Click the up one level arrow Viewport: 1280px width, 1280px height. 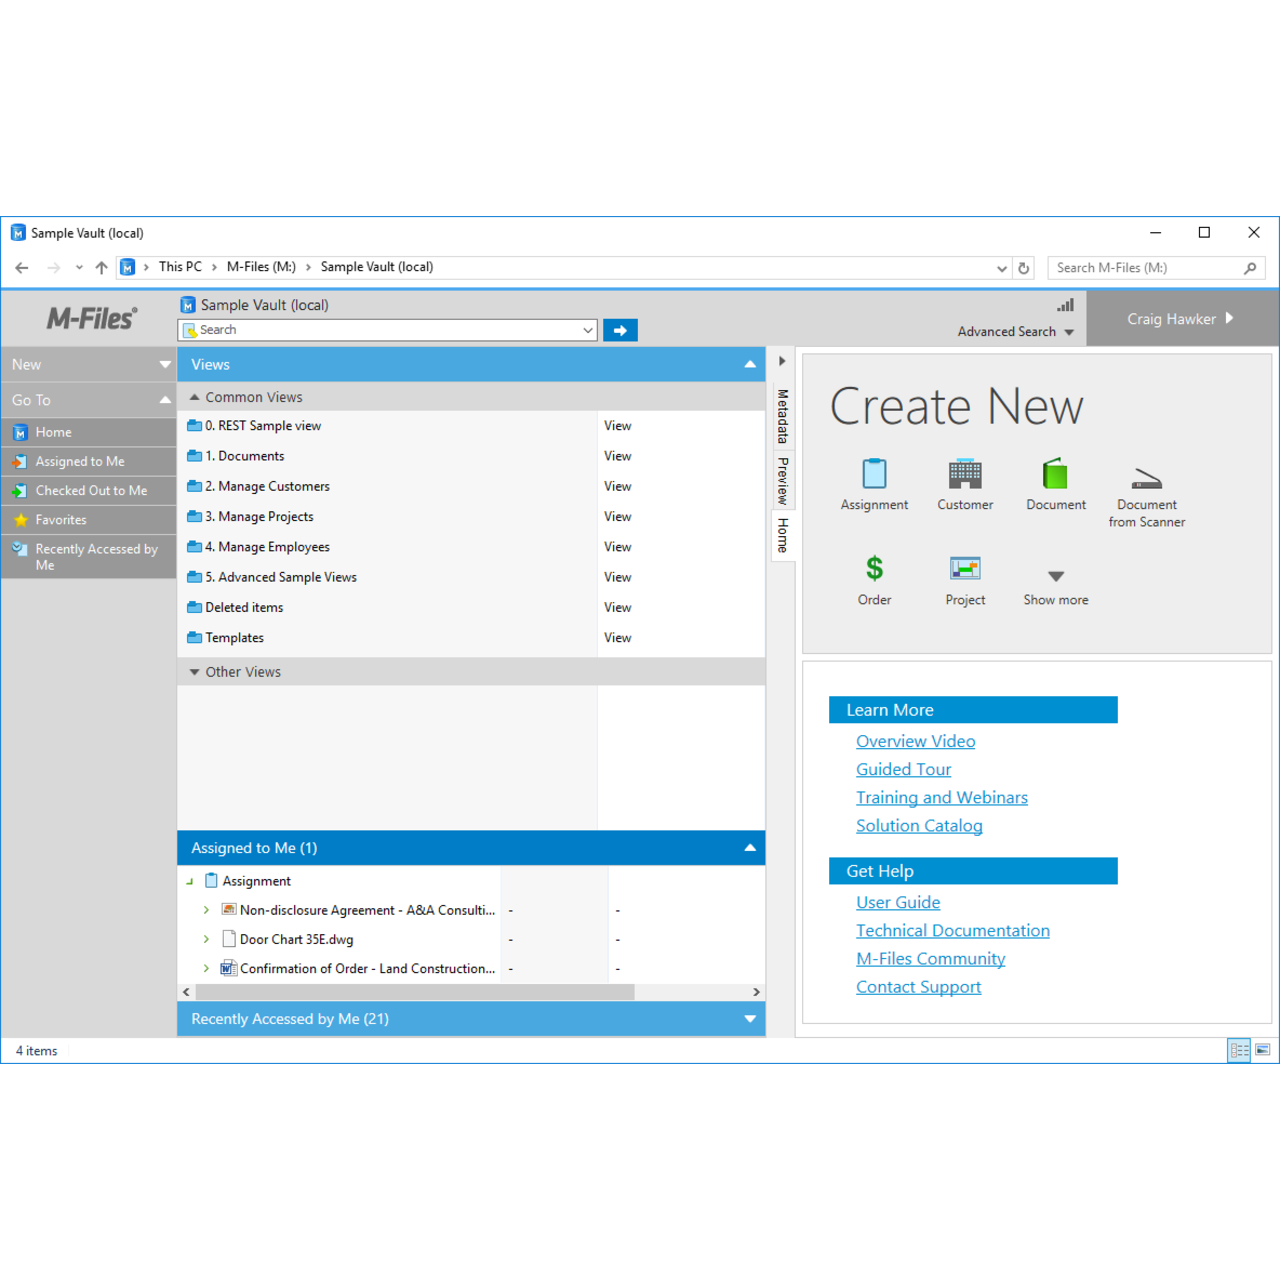101,268
